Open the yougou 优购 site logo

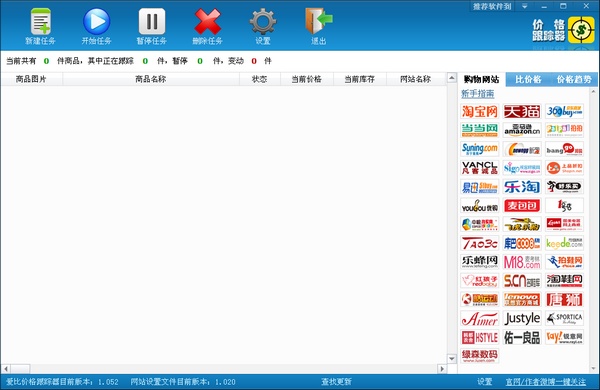click(480, 206)
